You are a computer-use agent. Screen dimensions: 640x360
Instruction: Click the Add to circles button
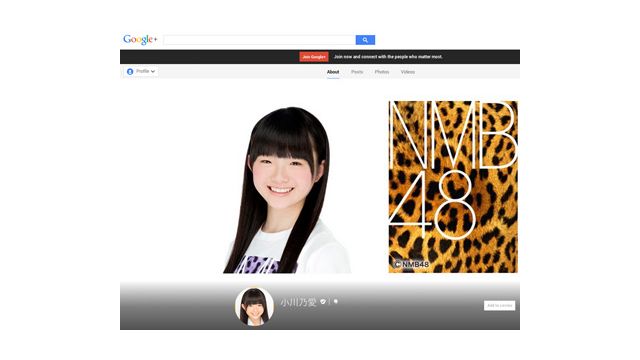coord(500,305)
